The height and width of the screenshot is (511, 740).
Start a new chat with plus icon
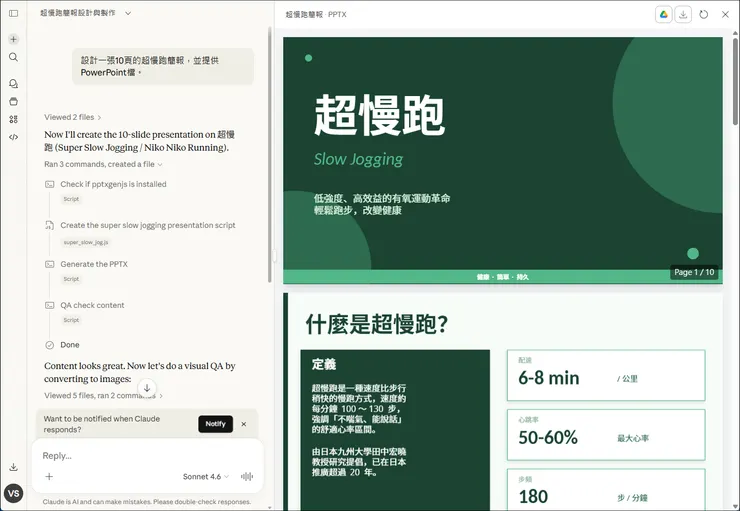pyautogui.click(x=13, y=39)
